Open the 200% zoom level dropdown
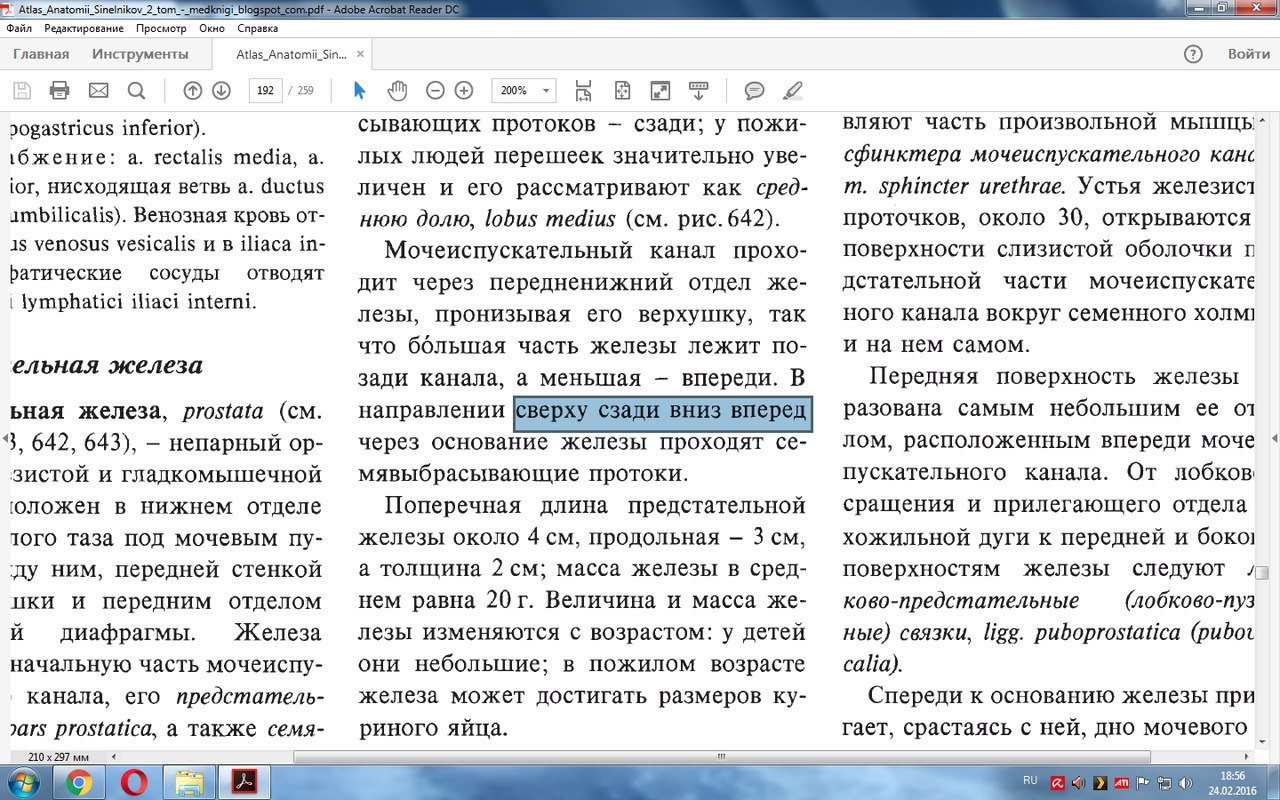This screenshot has width=1280, height=800. [547, 91]
